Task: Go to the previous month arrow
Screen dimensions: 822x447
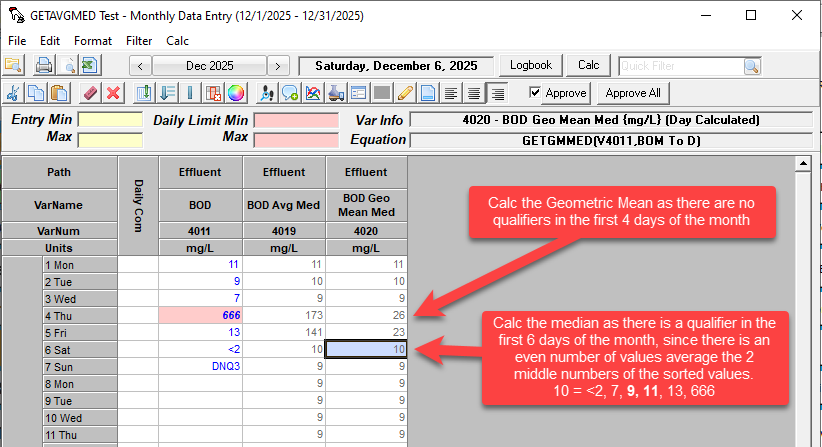Action: (141, 66)
